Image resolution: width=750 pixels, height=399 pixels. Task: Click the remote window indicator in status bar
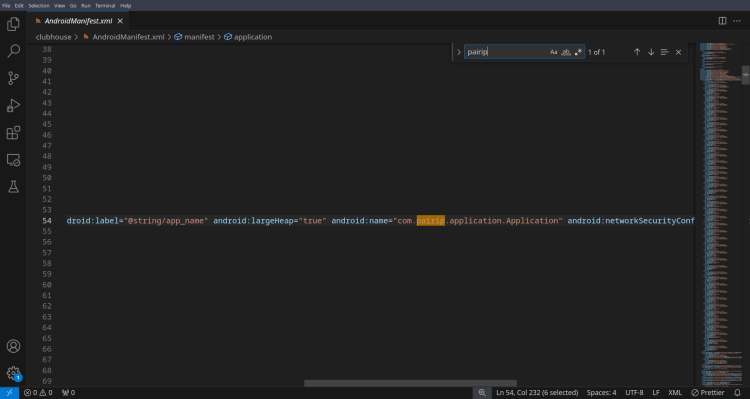click(9, 393)
